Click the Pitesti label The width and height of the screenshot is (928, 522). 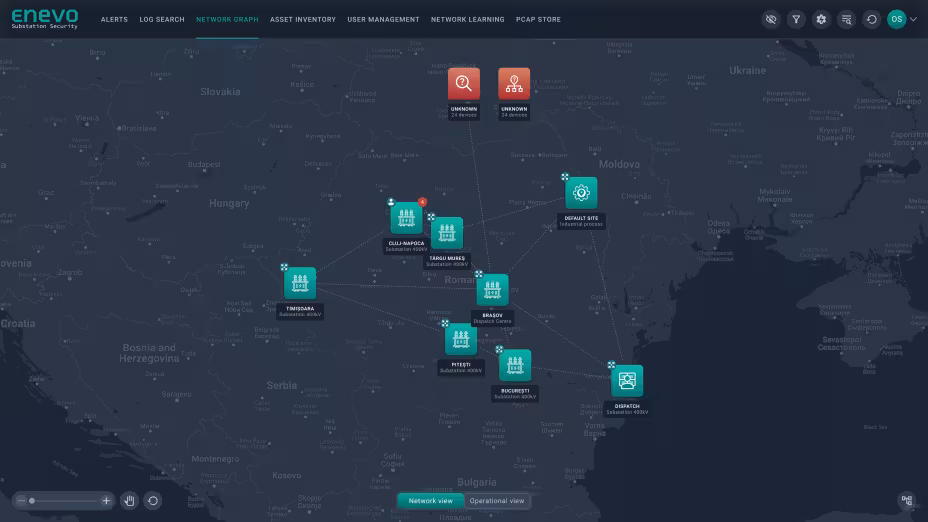point(461,368)
